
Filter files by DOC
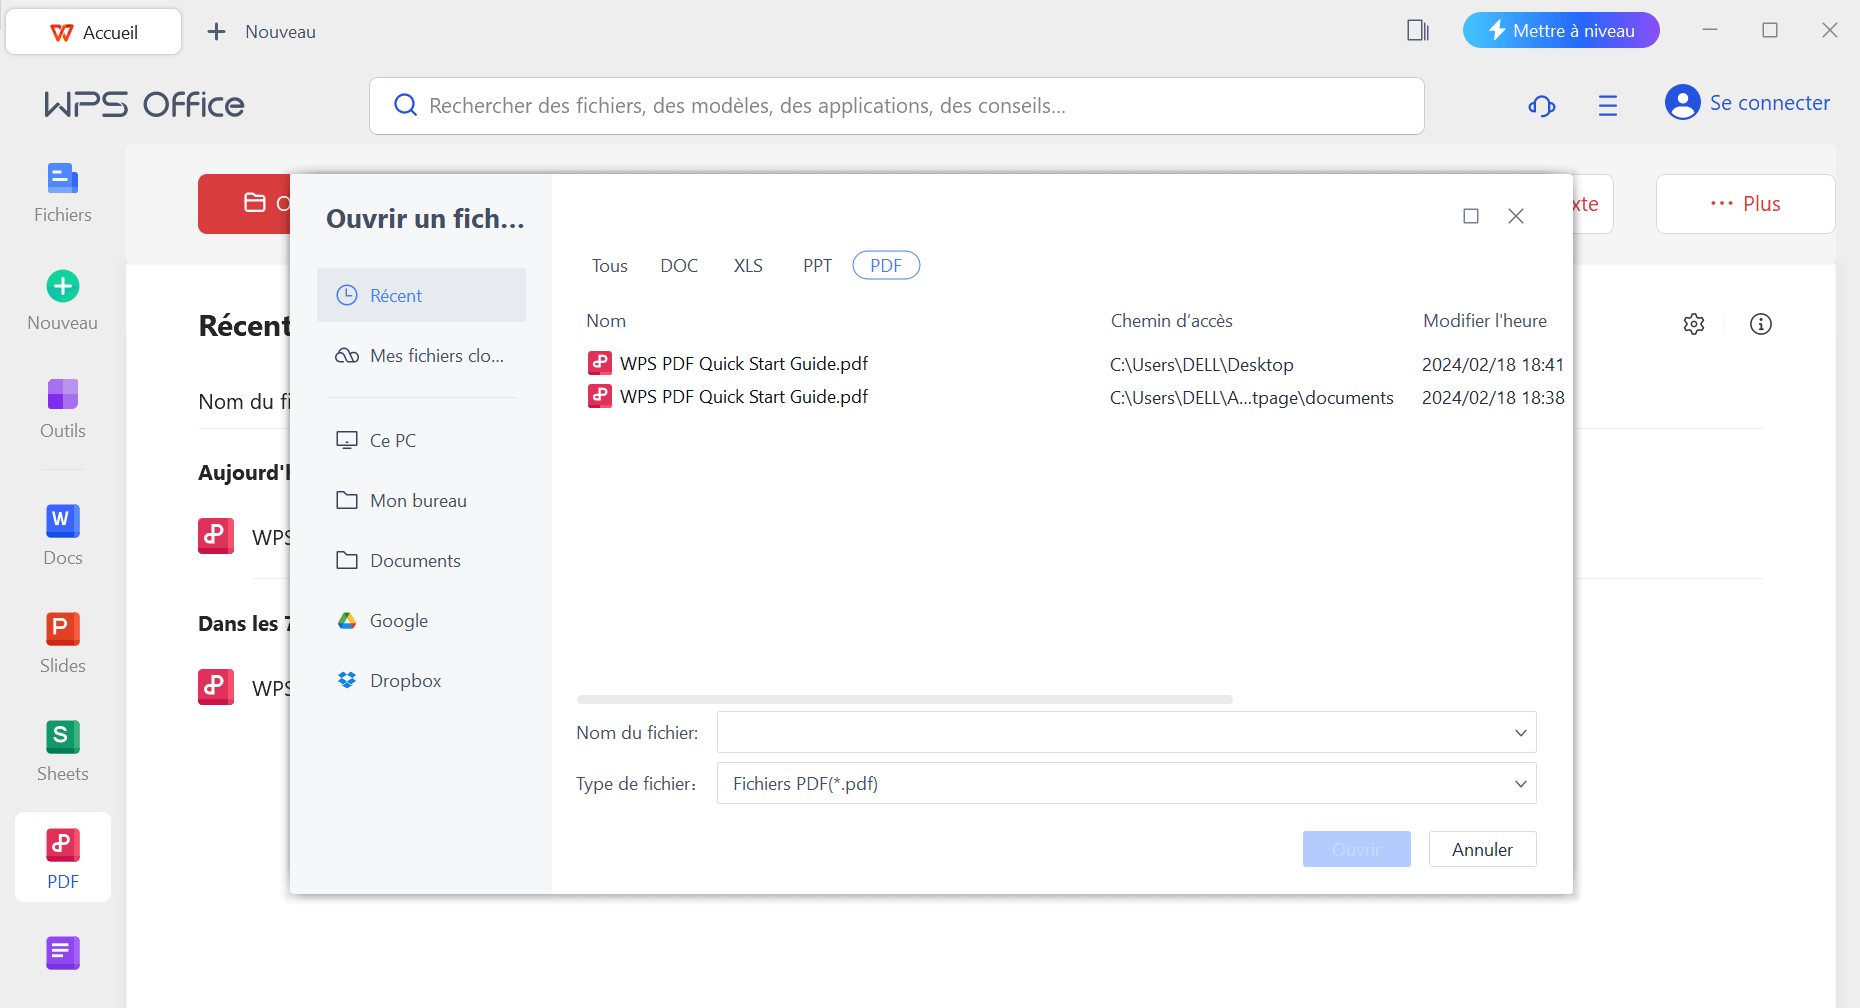[679, 266]
